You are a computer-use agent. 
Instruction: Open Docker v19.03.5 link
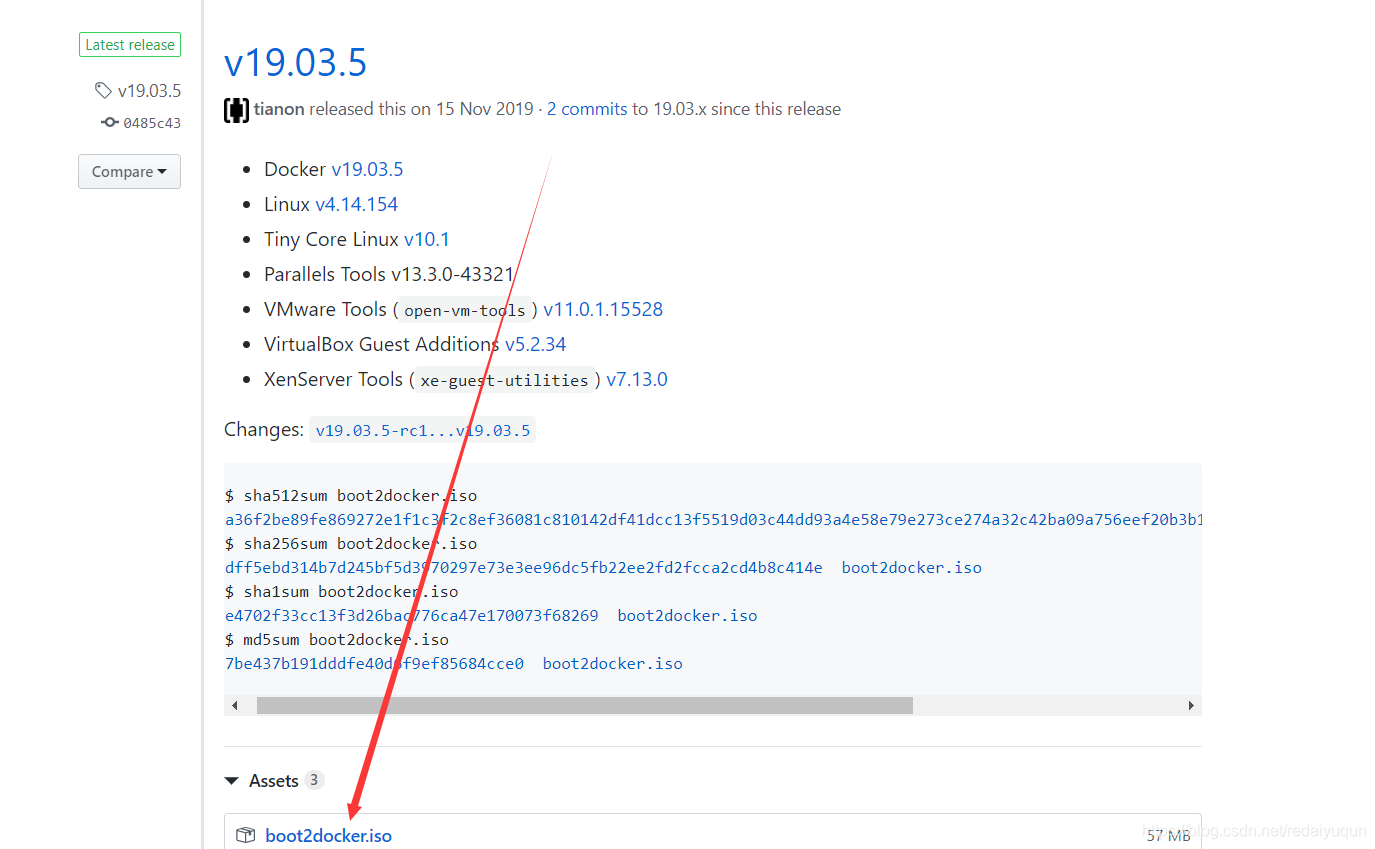click(x=367, y=169)
